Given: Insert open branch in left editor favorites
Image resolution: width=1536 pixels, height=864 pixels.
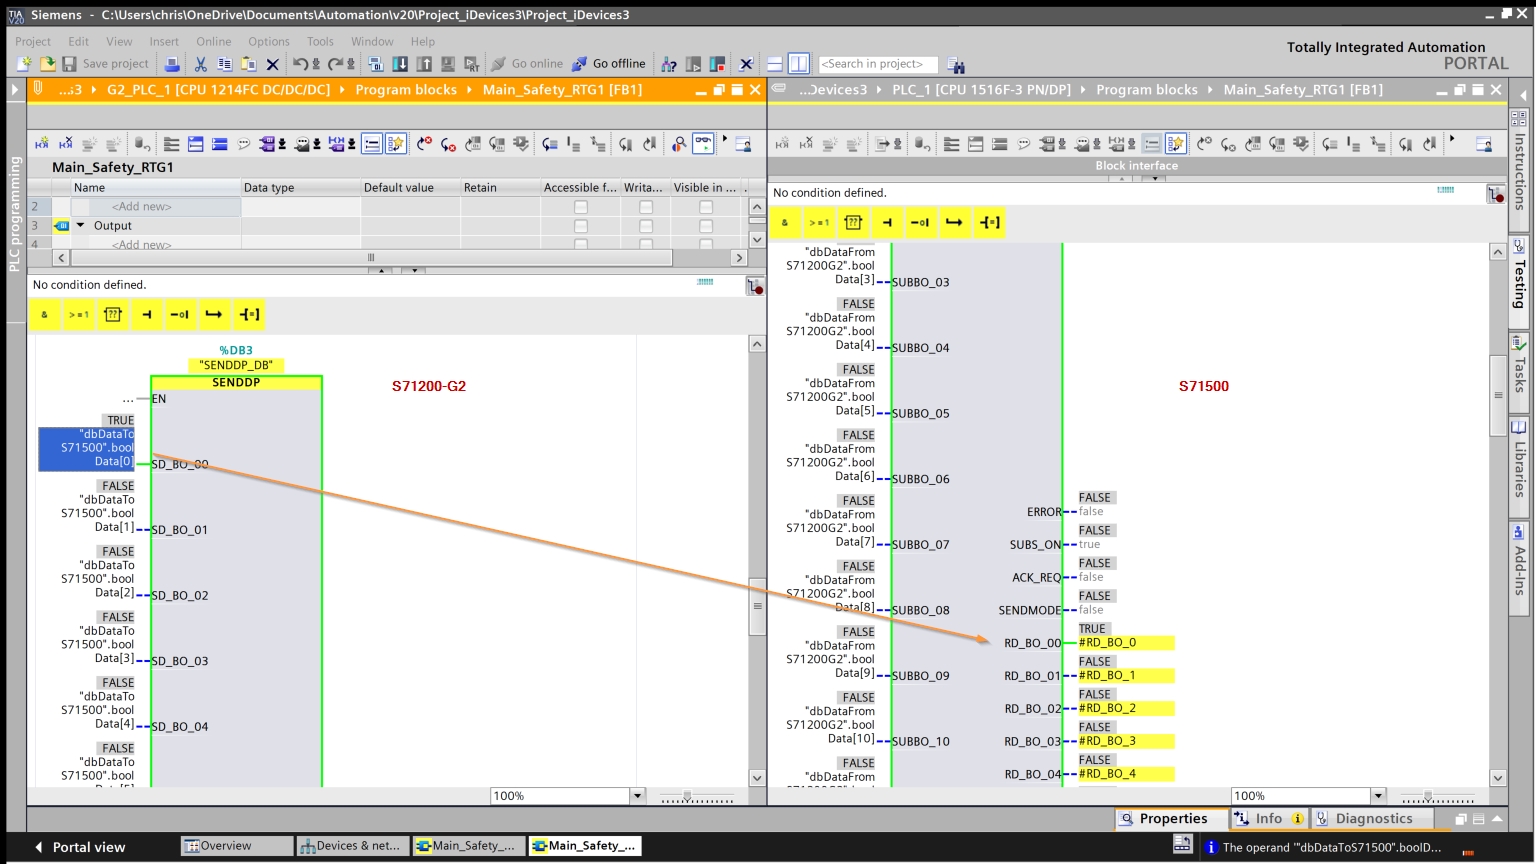Looking at the screenshot, I should [x=214, y=315].
